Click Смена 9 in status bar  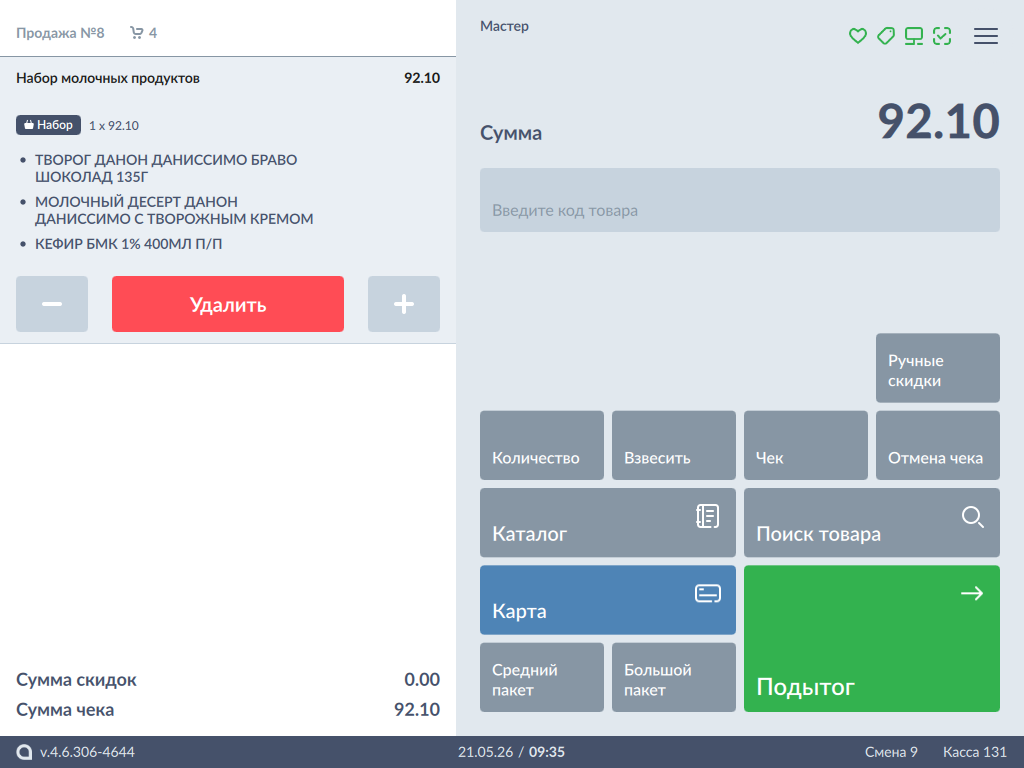click(891, 752)
